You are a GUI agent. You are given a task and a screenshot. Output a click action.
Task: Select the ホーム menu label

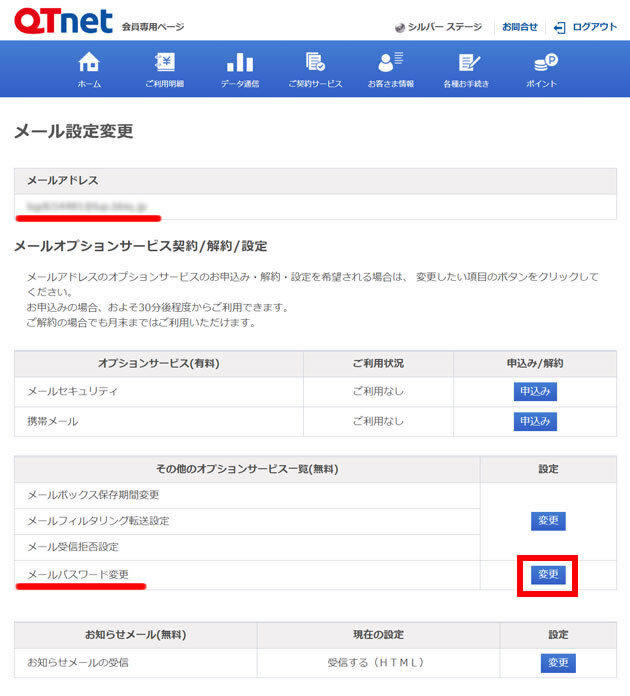coord(89,84)
